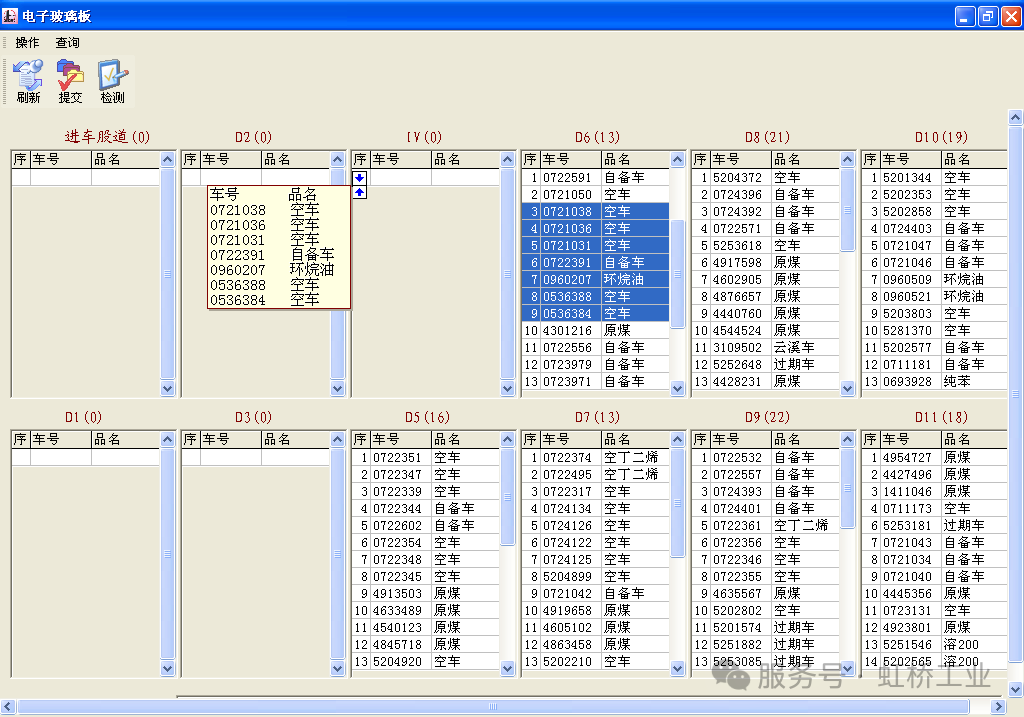
Task: Click the blue up-arrow icon in IV panel
Action: coord(360,191)
